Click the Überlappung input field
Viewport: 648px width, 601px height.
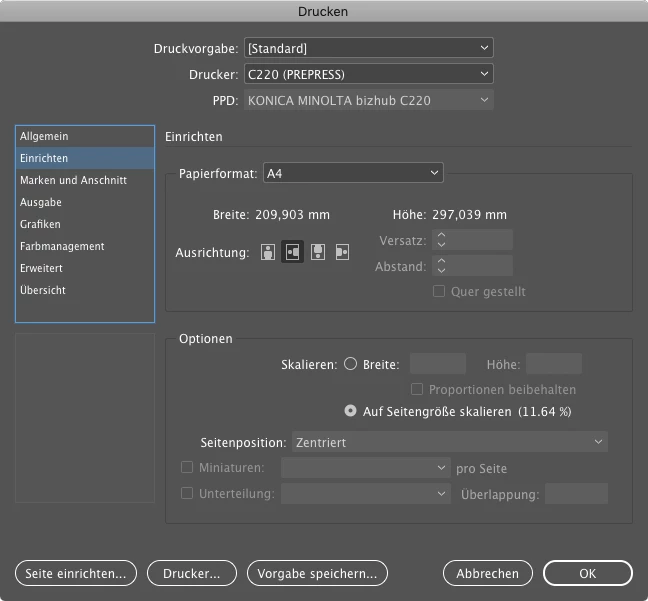[576, 494]
